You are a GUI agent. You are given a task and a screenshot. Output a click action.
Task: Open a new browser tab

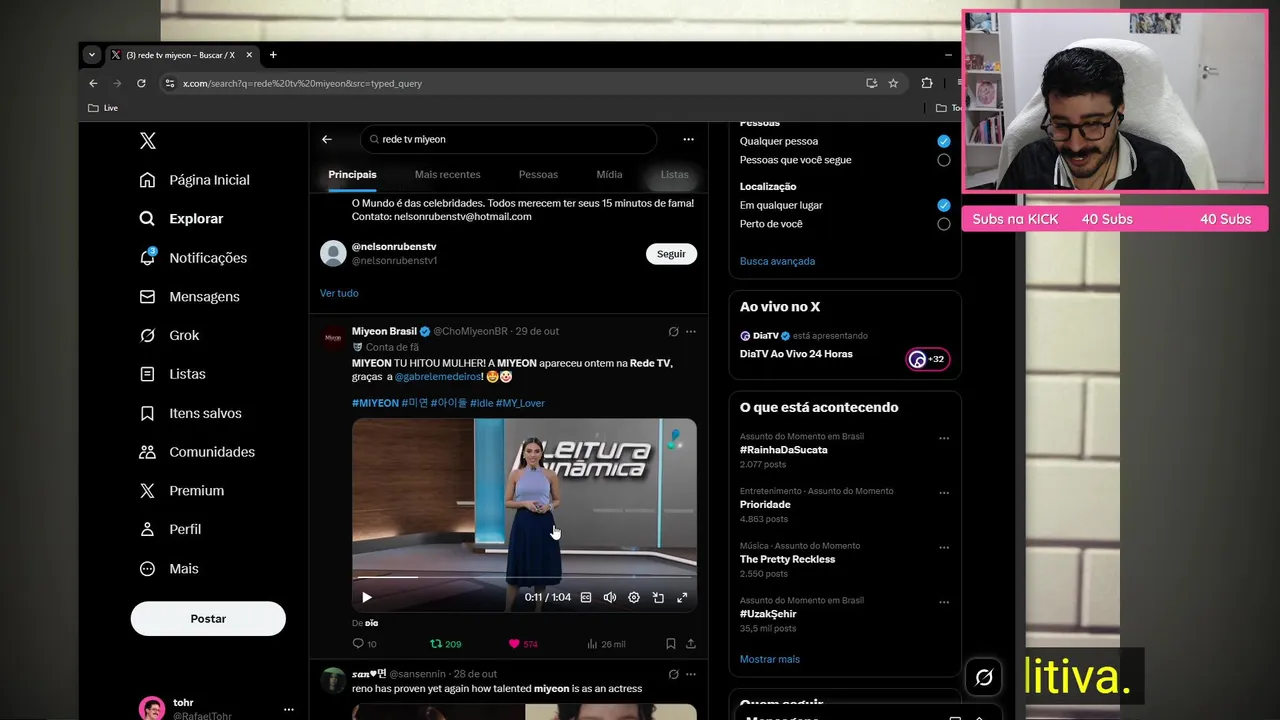coord(273,55)
